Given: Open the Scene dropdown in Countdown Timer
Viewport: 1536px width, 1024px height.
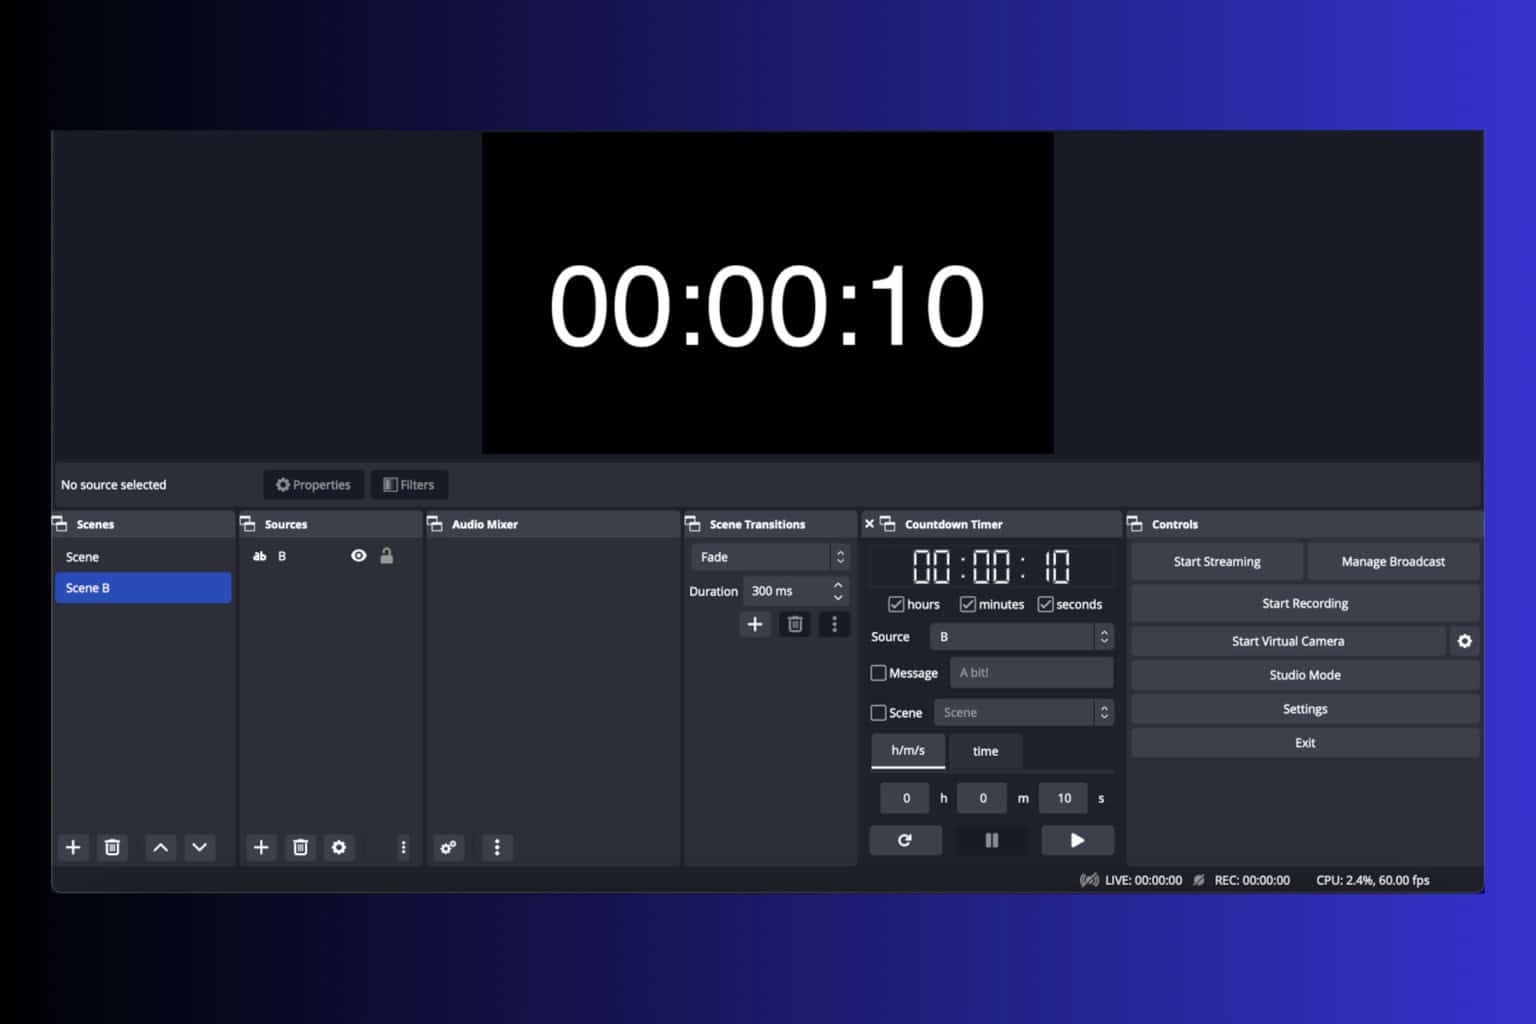Looking at the screenshot, I should click(x=1103, y=712).
